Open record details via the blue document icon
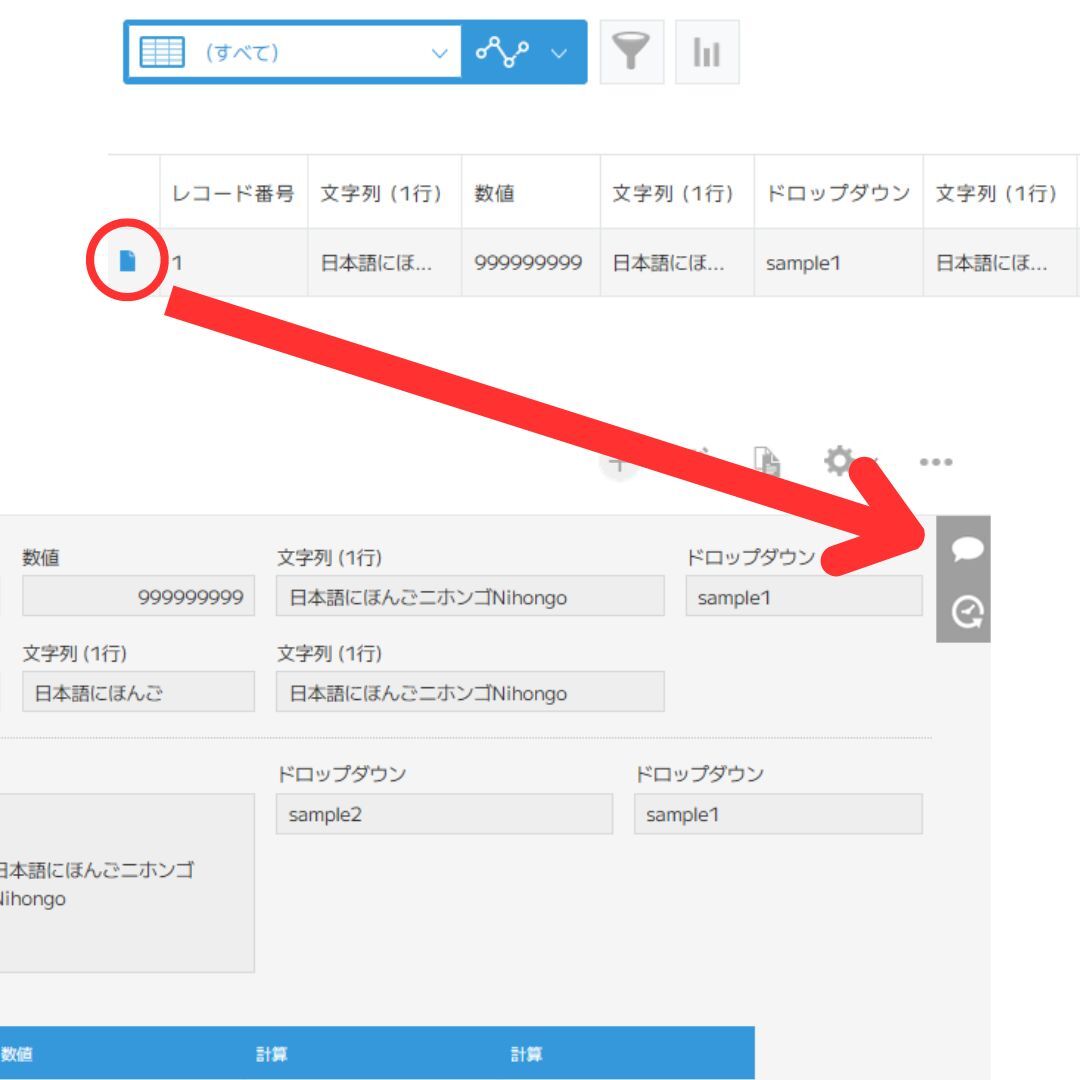Viewport: 1080px width, 1080px height. point(127,261)
